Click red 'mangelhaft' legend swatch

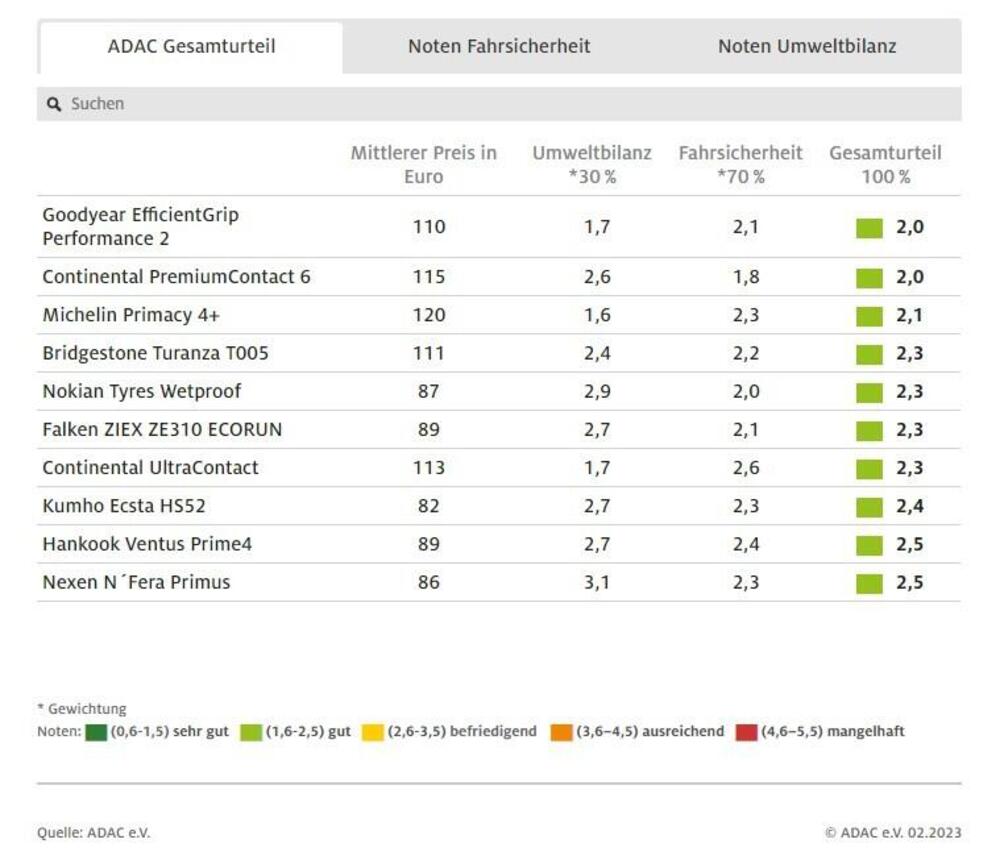click(x=746, y=732)
